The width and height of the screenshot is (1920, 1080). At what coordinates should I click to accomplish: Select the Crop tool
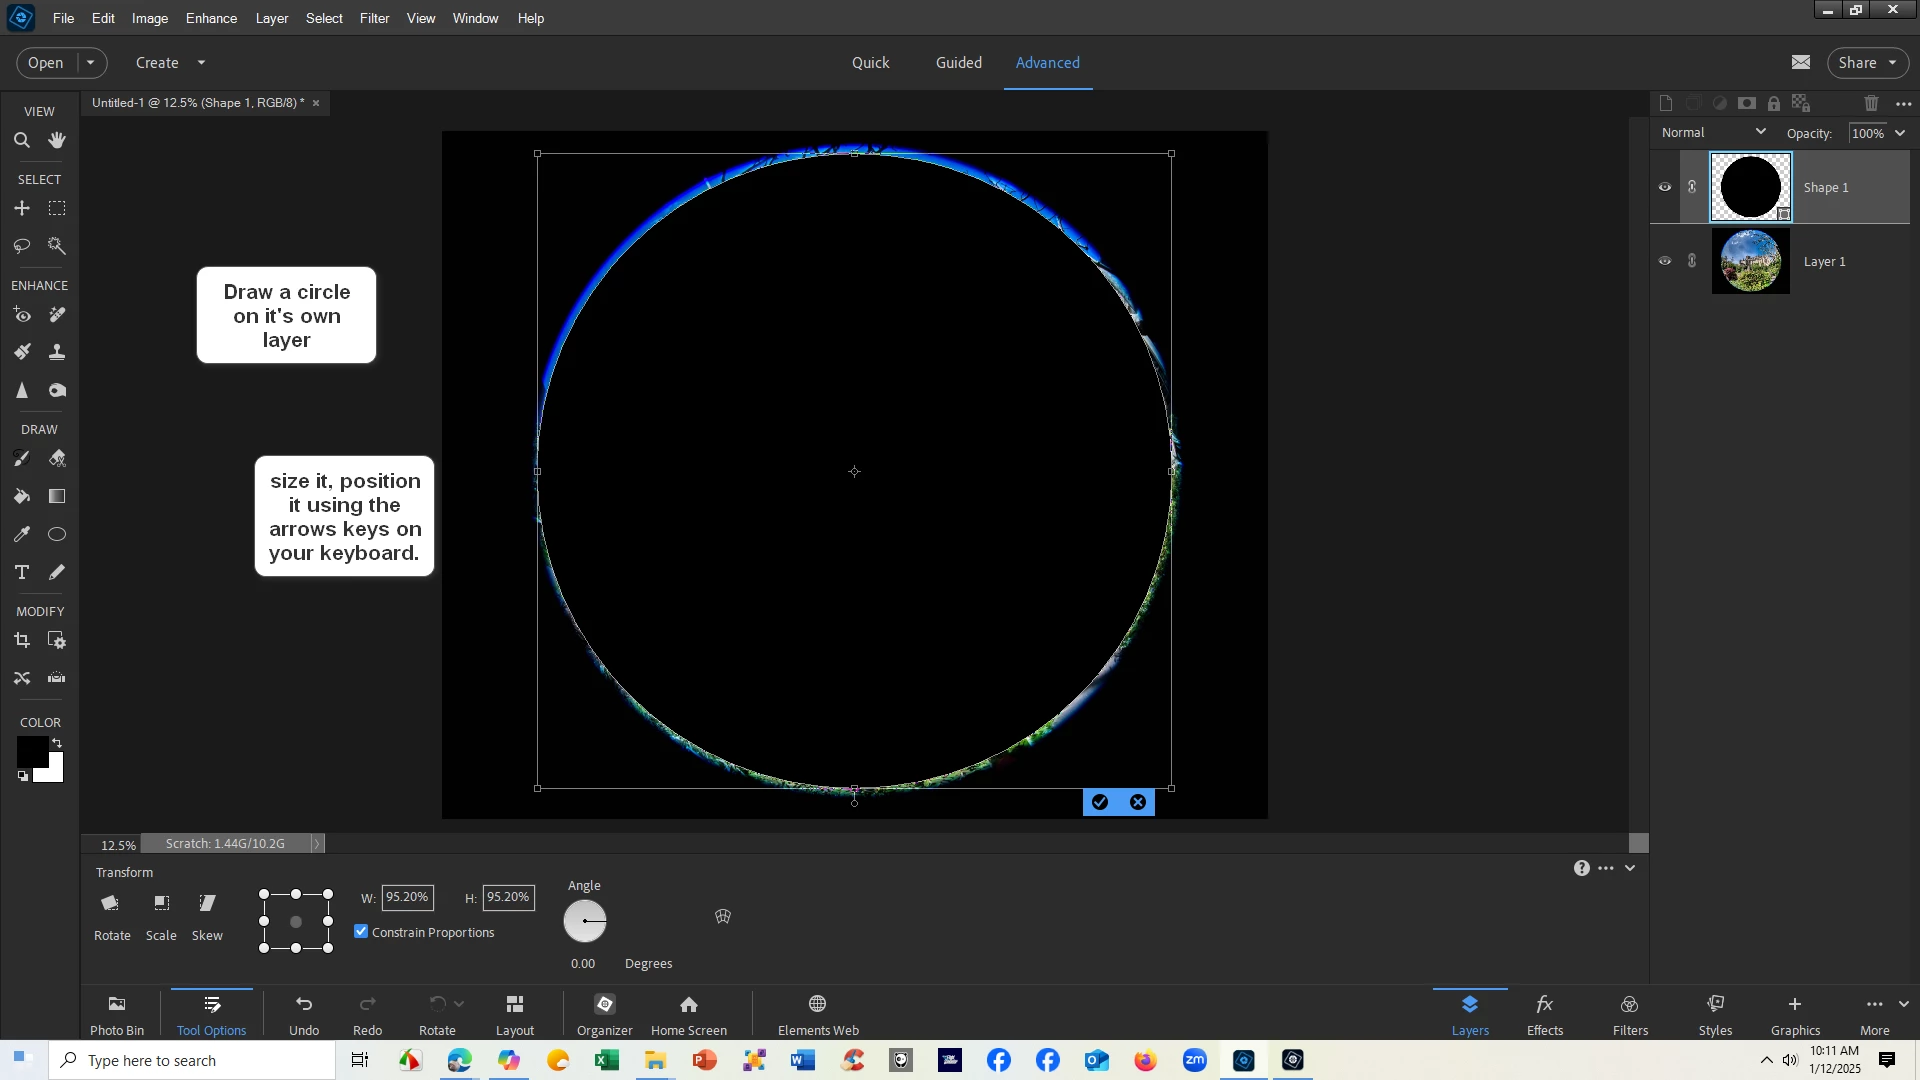coord(21,641)
